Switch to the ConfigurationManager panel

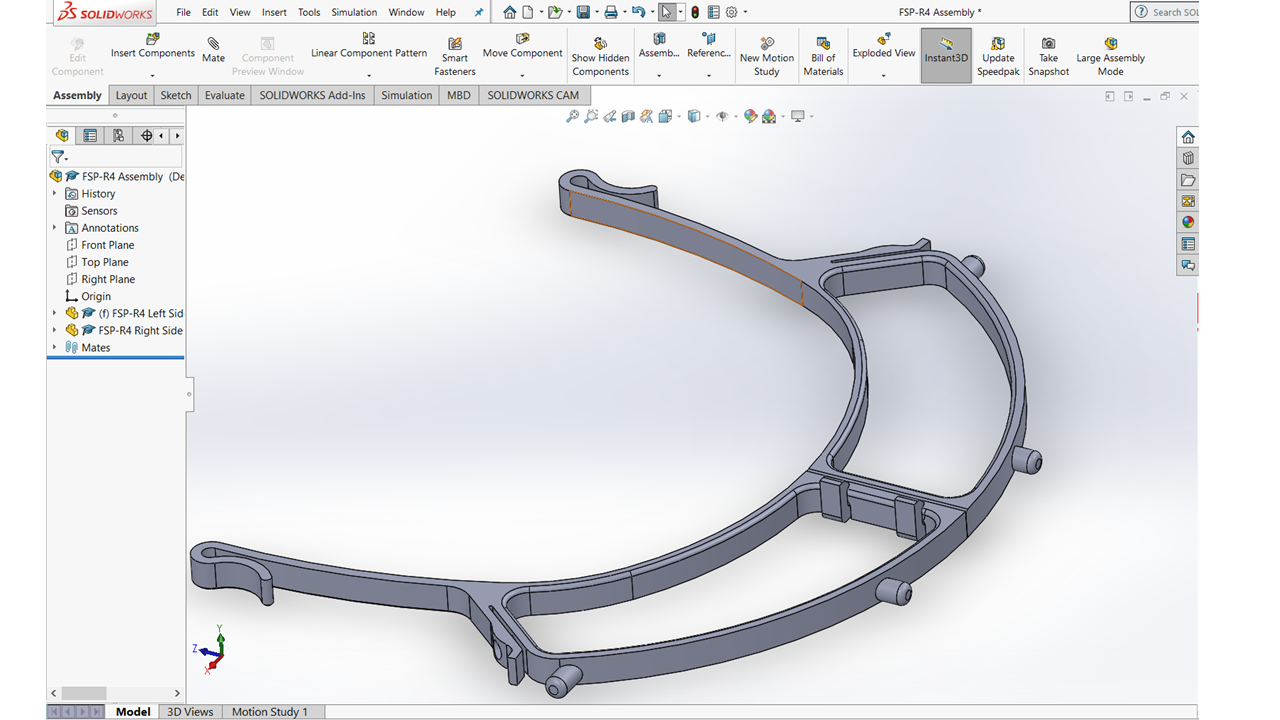click(x=118, y=136)
